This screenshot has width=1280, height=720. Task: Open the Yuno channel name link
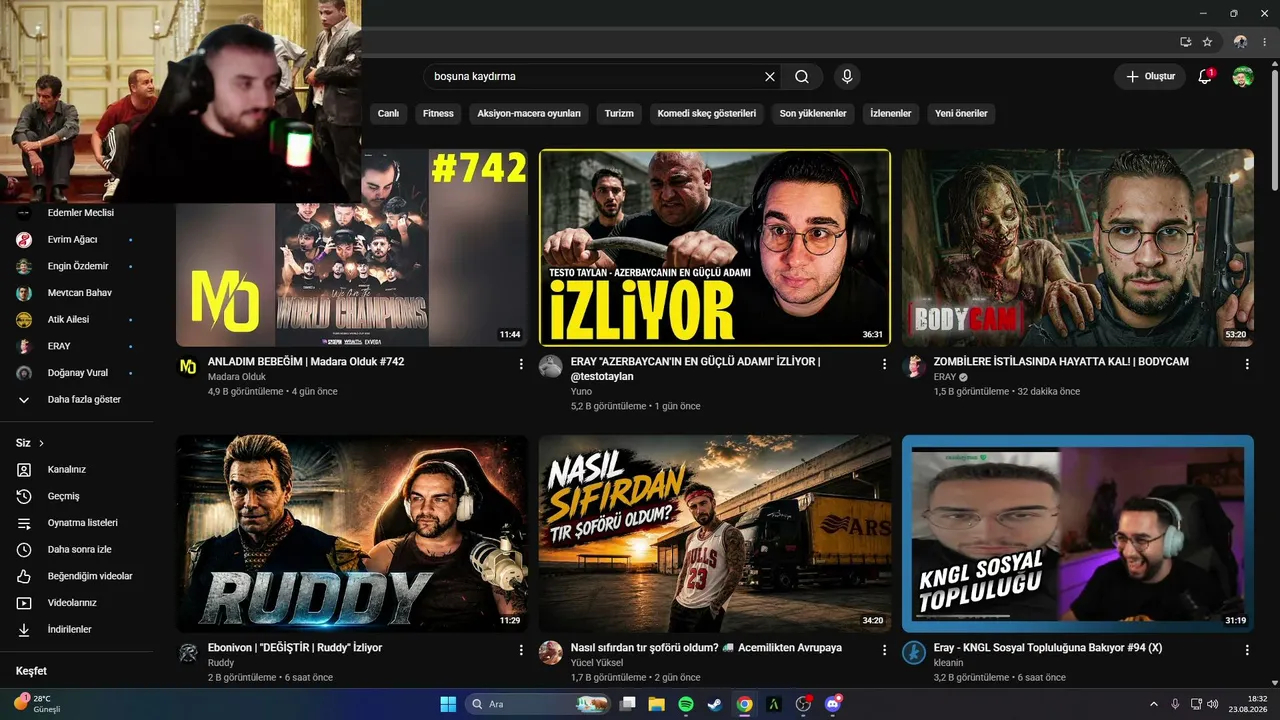click(581, 392)
